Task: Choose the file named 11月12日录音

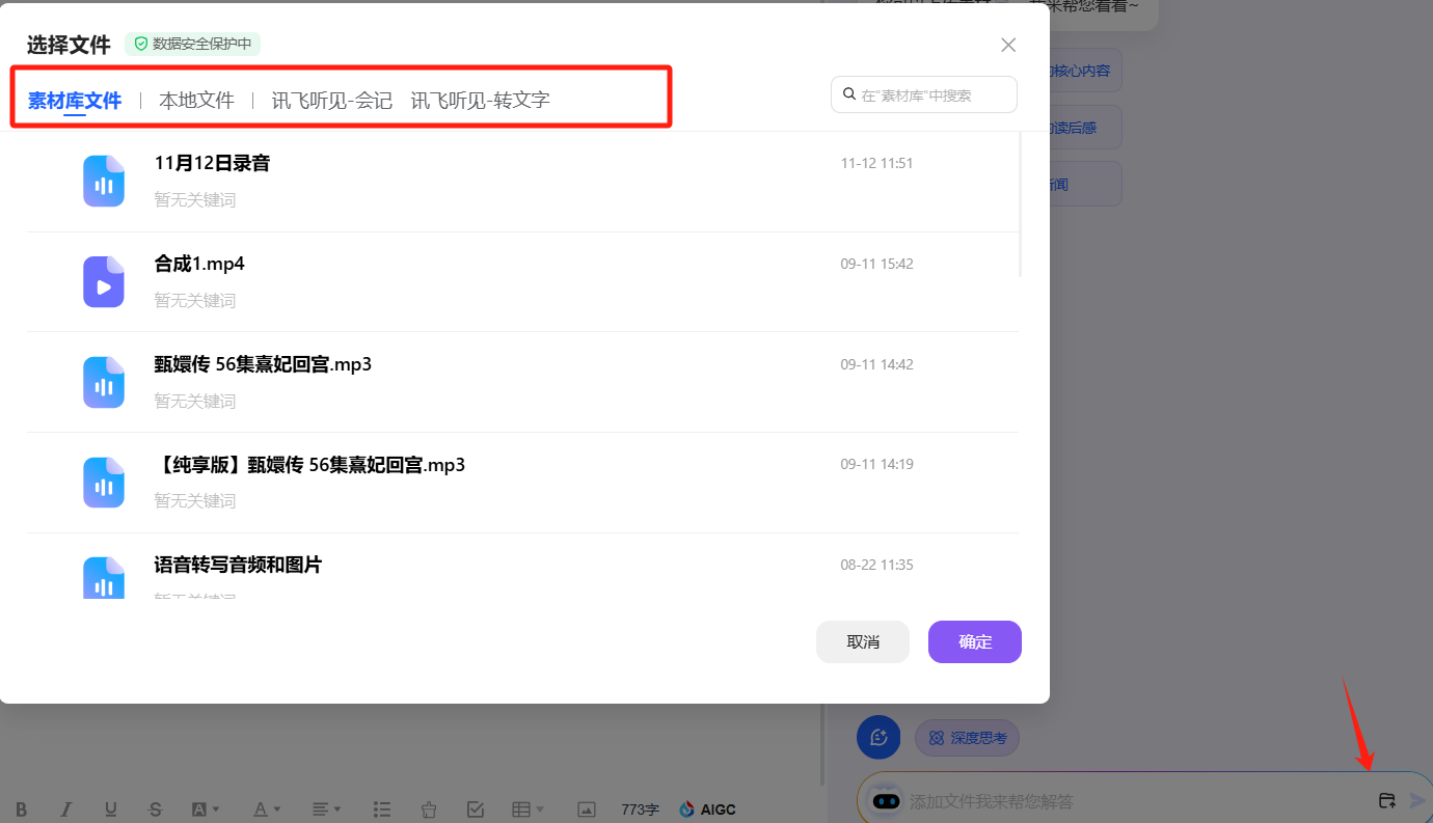Action: (212, 163)
